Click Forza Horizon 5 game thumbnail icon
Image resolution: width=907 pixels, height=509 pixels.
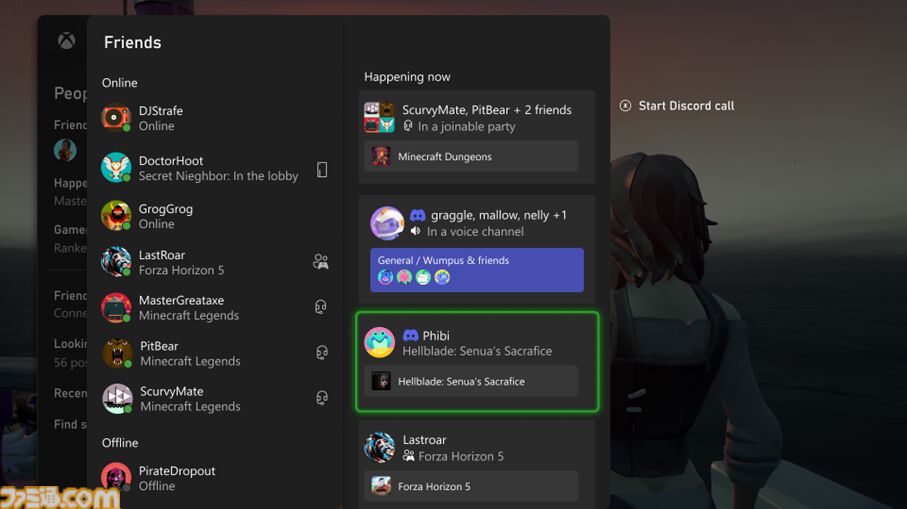[381, 486]
